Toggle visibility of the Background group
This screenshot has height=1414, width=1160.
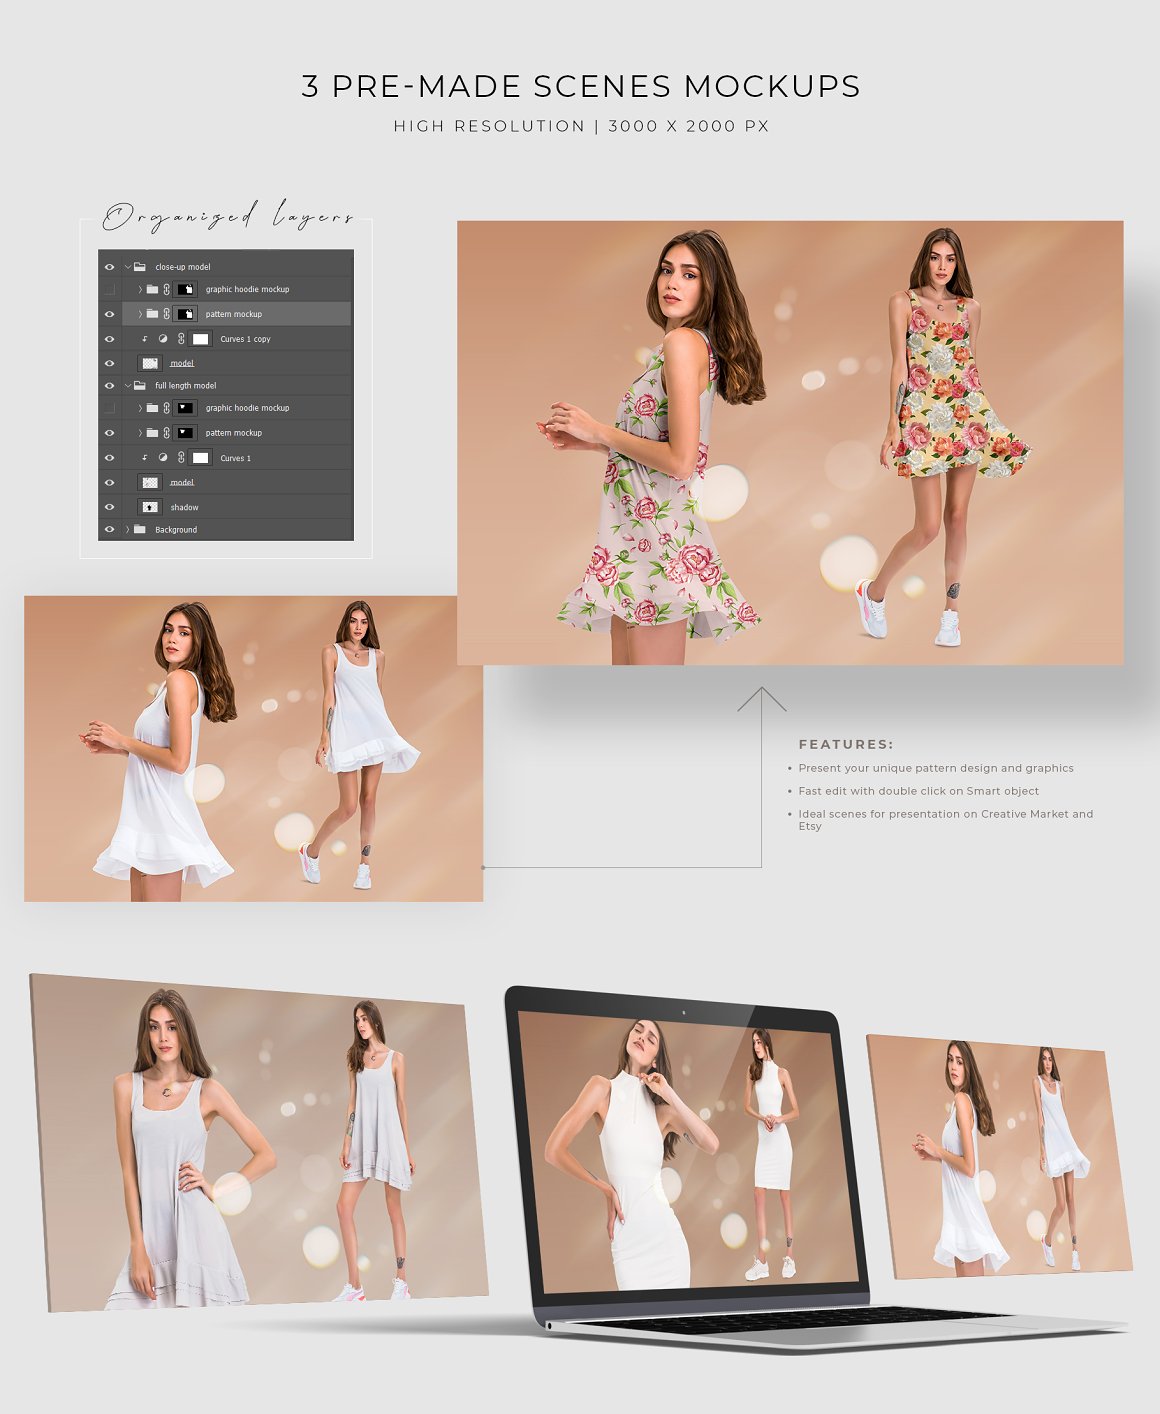point(110,530)
